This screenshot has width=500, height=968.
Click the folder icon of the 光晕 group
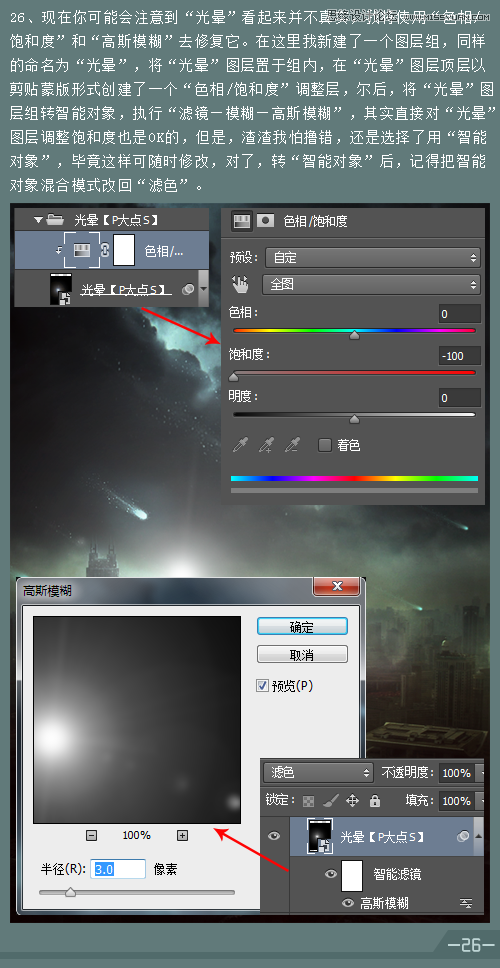55,219
